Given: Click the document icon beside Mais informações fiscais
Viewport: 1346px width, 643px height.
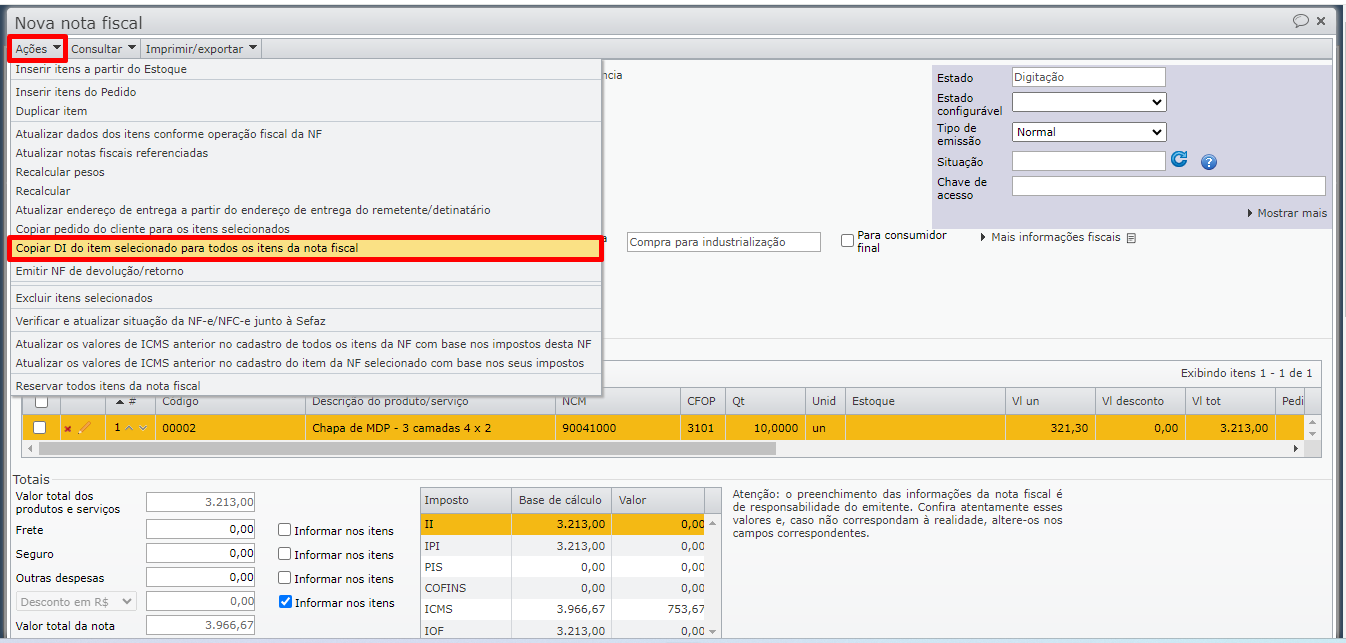Looking at the screenshot, I should pyautogui.click(x=1131, y=238).
